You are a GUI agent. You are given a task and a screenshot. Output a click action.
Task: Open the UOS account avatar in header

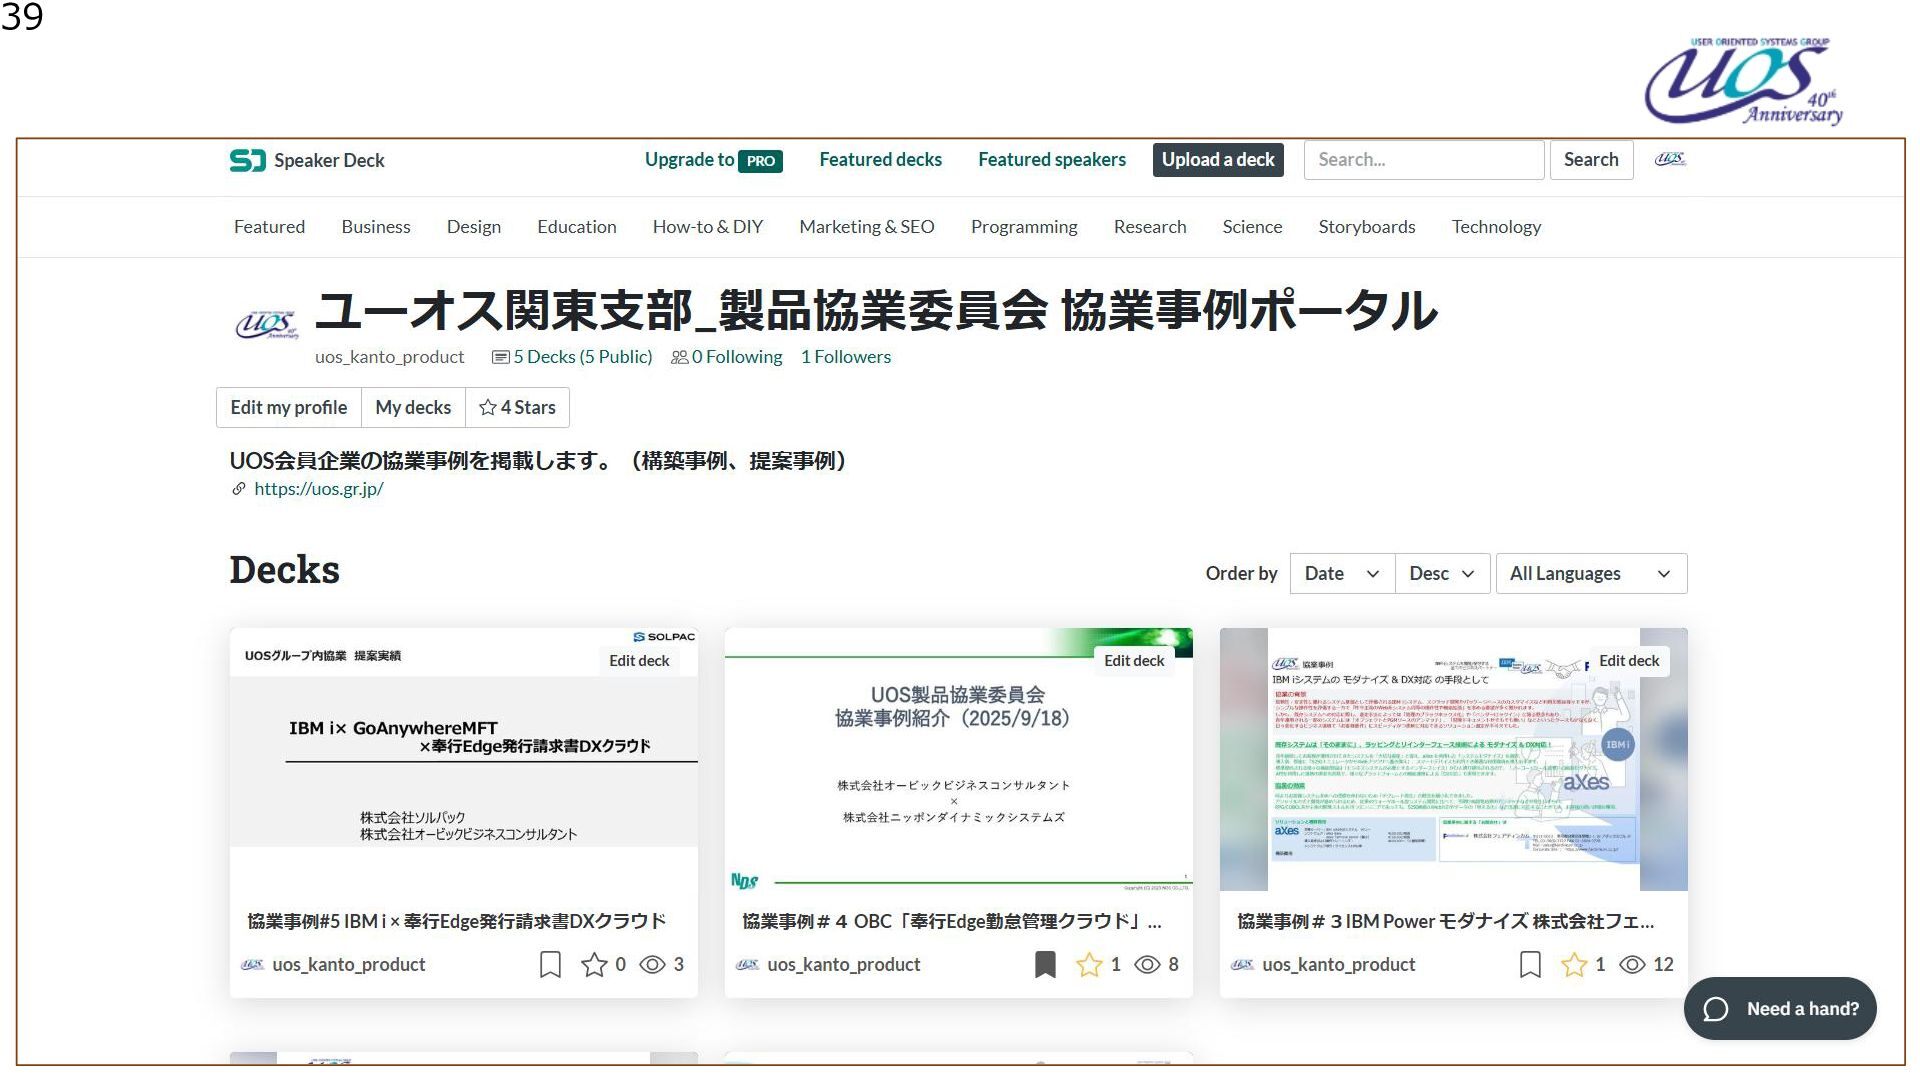pos(1669,159)
